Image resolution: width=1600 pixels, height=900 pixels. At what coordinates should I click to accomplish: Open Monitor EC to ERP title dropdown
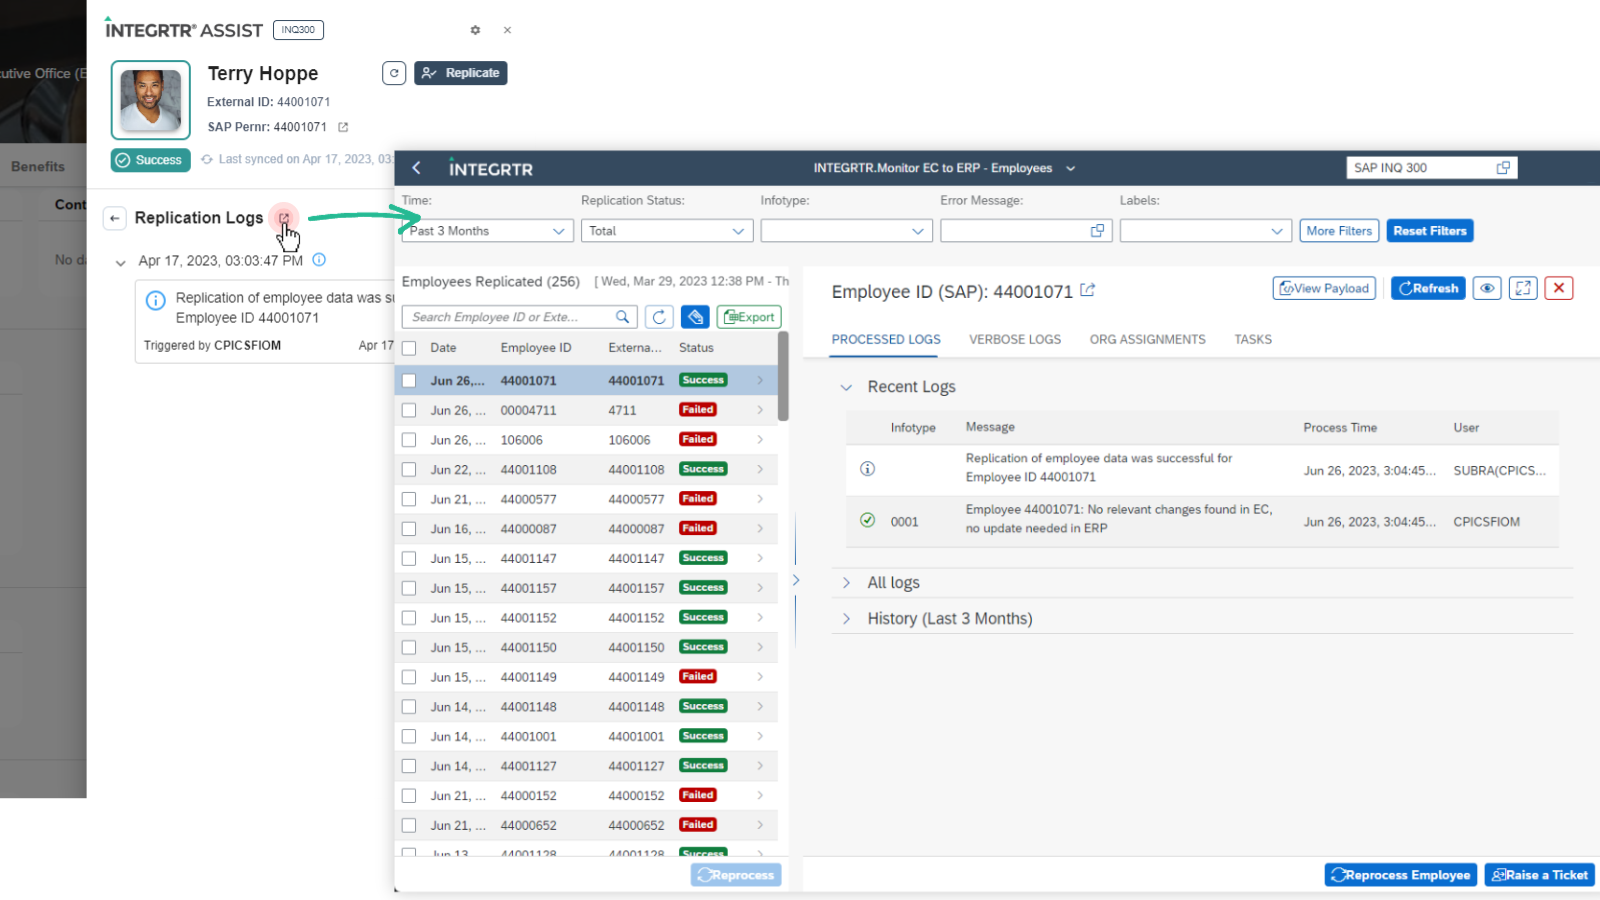click(1071, 168)
